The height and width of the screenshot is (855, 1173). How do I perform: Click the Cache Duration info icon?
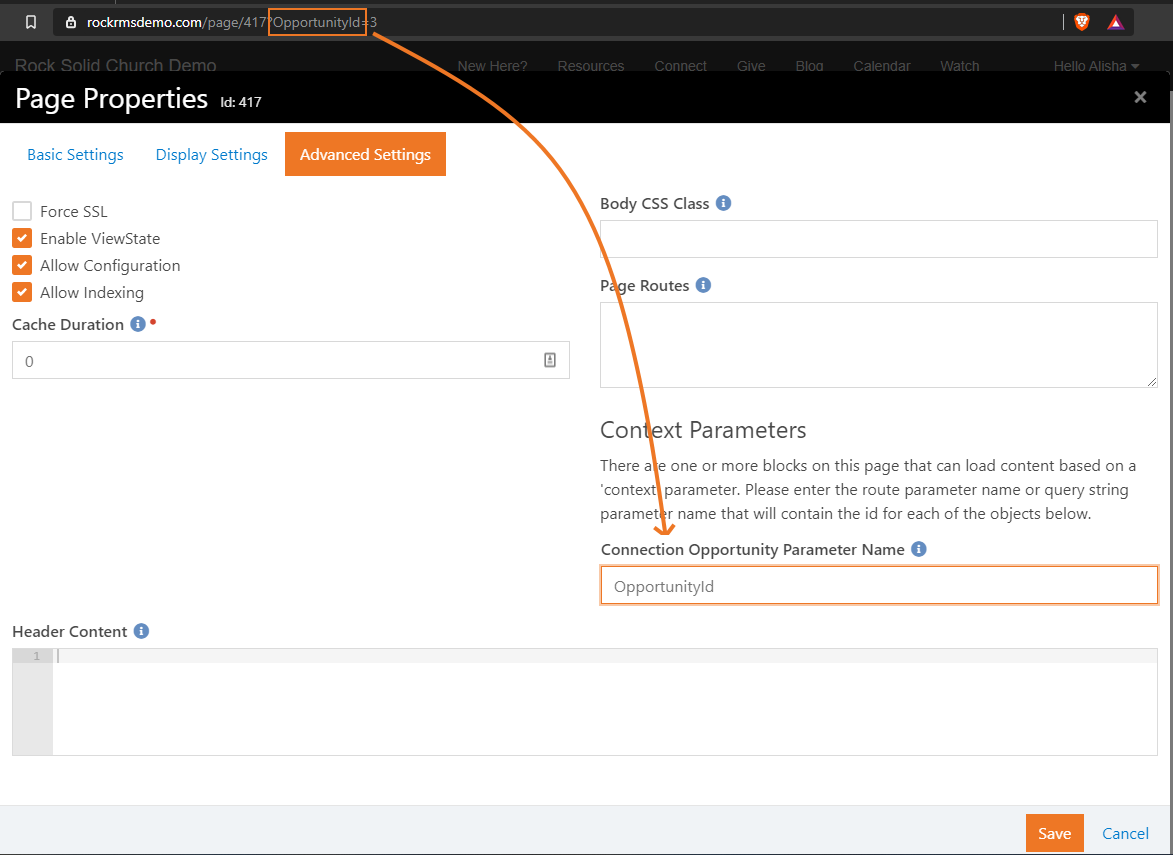[138, 324]
